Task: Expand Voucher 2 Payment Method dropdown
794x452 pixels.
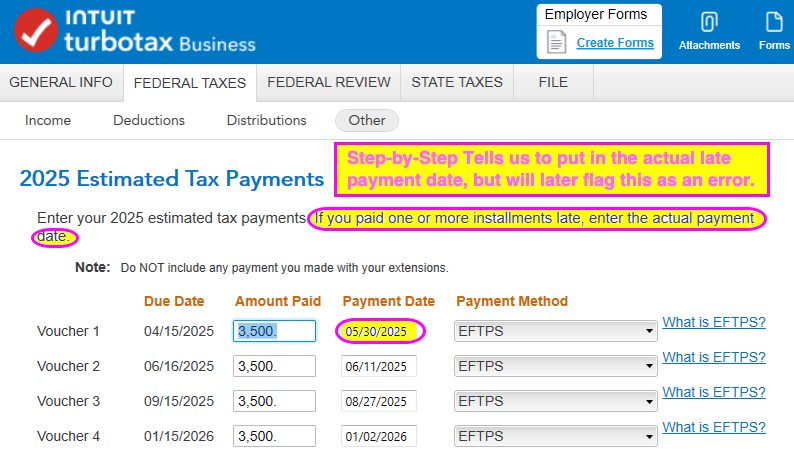Action: pos(555,367)
